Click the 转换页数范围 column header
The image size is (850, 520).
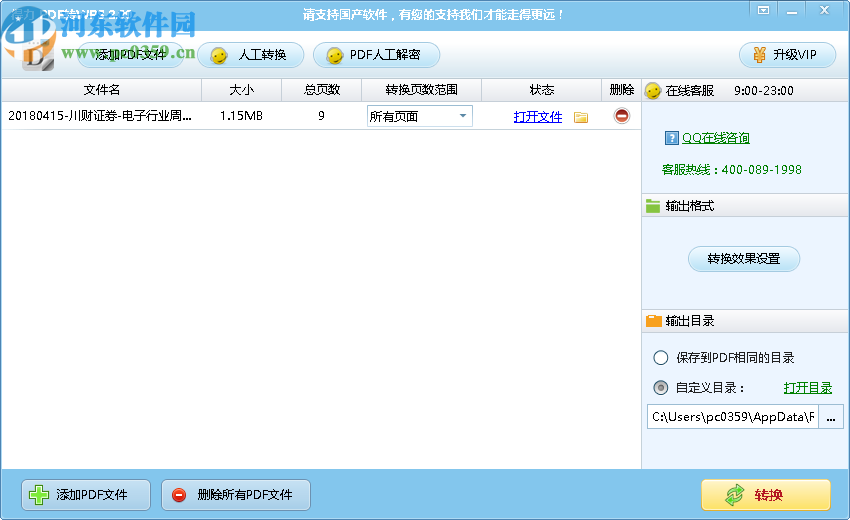pos(421,90)
